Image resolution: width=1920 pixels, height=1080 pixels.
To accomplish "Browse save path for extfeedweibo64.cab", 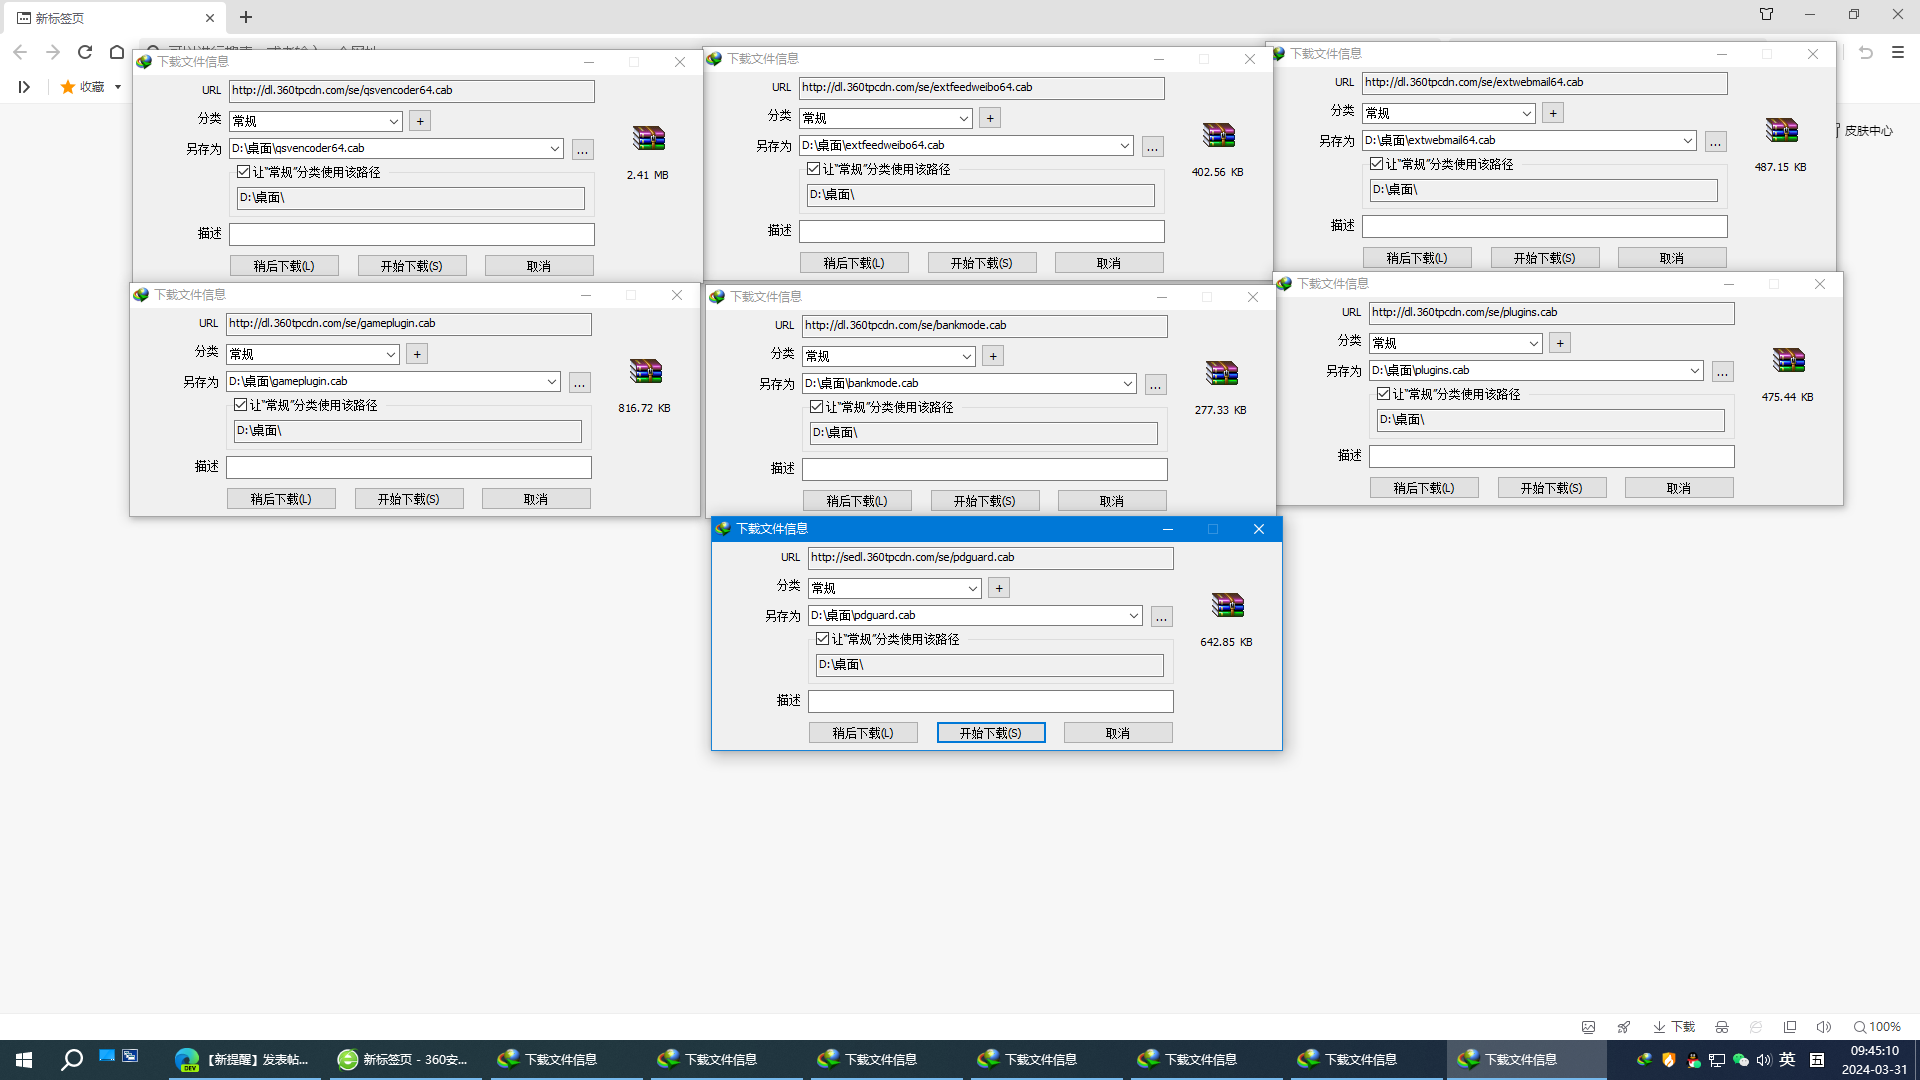I will 1153,147.
